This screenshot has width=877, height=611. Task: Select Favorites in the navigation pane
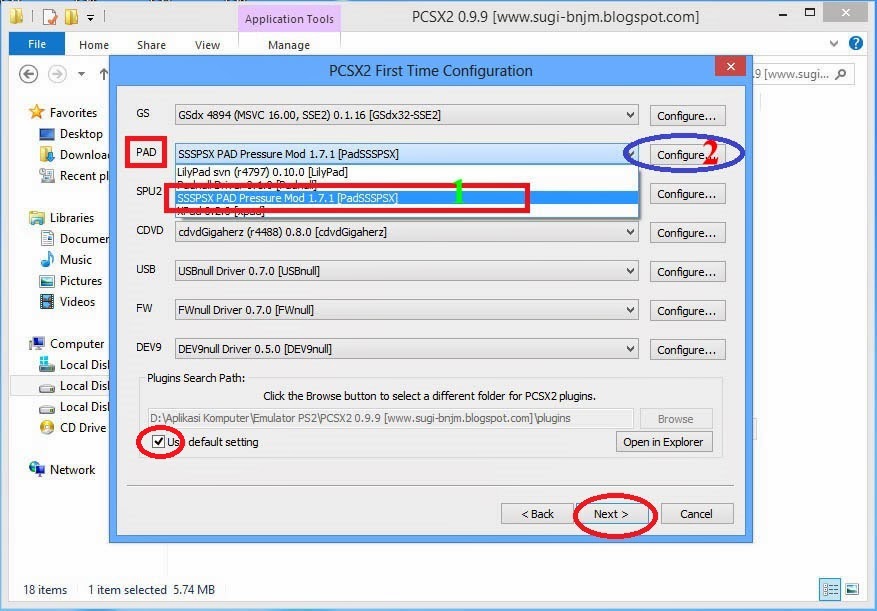pyautogui.click(x=73, y=112)
